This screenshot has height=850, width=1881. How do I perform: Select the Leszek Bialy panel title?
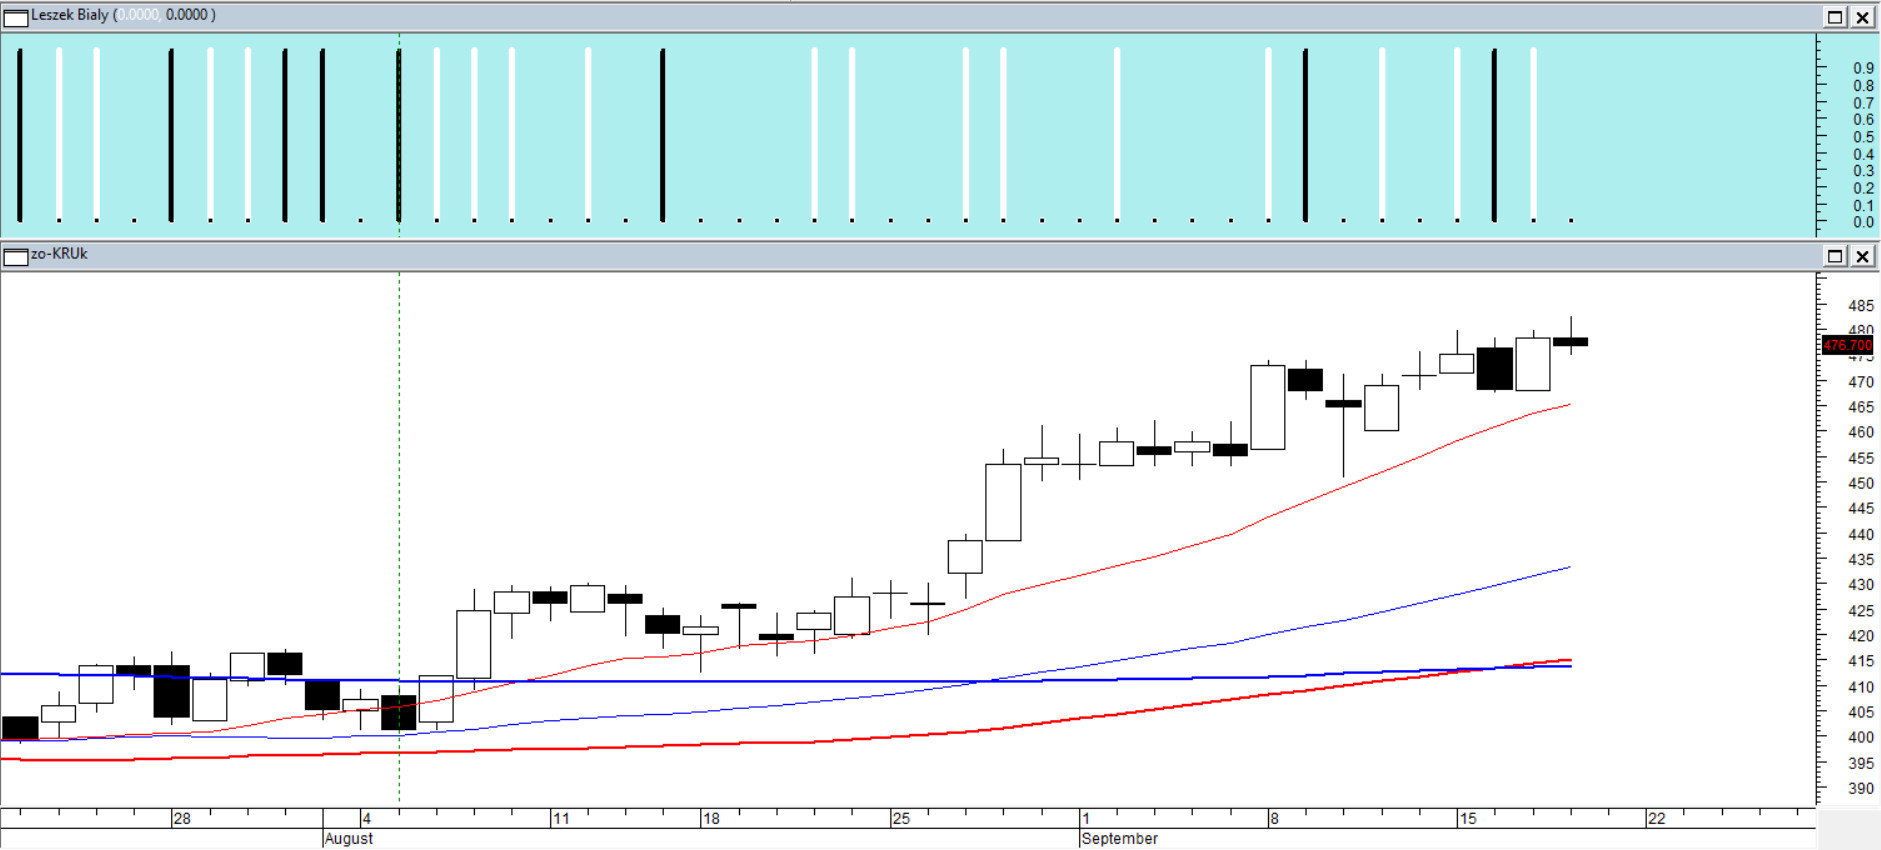pyautogui.click(x=70, y=15)
